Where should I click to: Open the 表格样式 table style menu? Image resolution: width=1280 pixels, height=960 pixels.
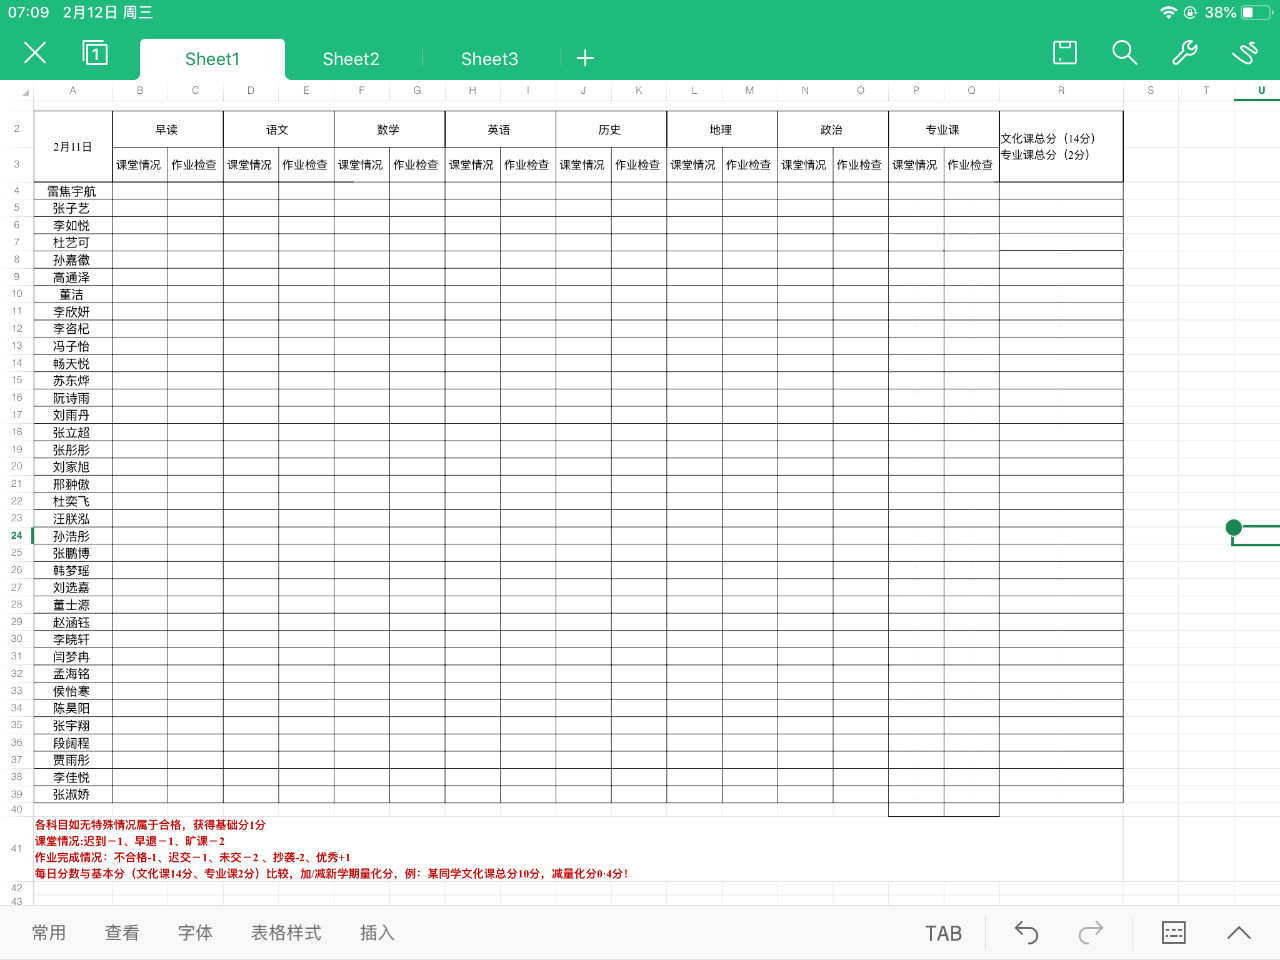286,933
